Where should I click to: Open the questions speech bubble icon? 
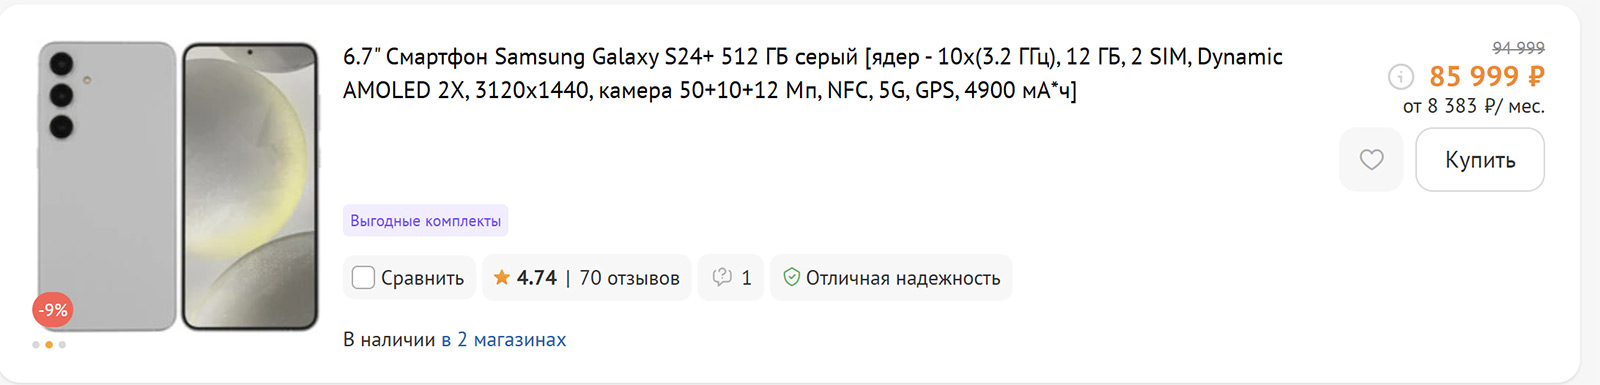722,277
